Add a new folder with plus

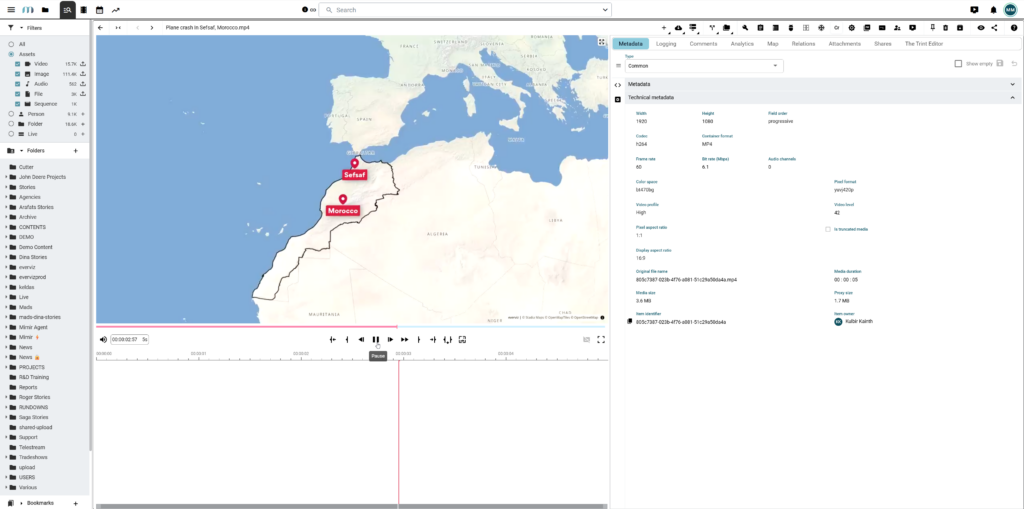(x=75, y=150)
